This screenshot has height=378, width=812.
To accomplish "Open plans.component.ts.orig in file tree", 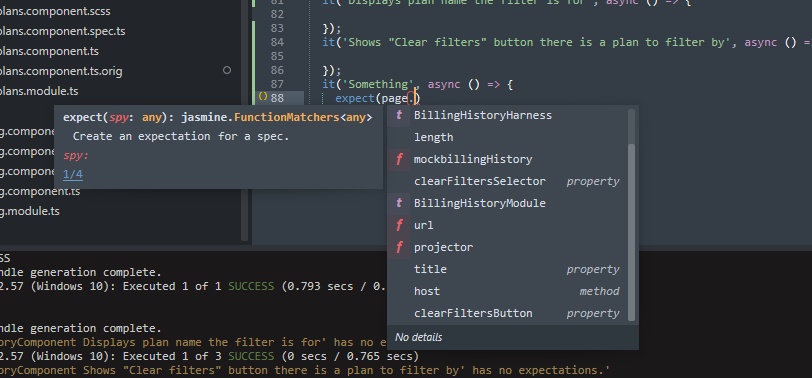I will (x=61, y=71).
